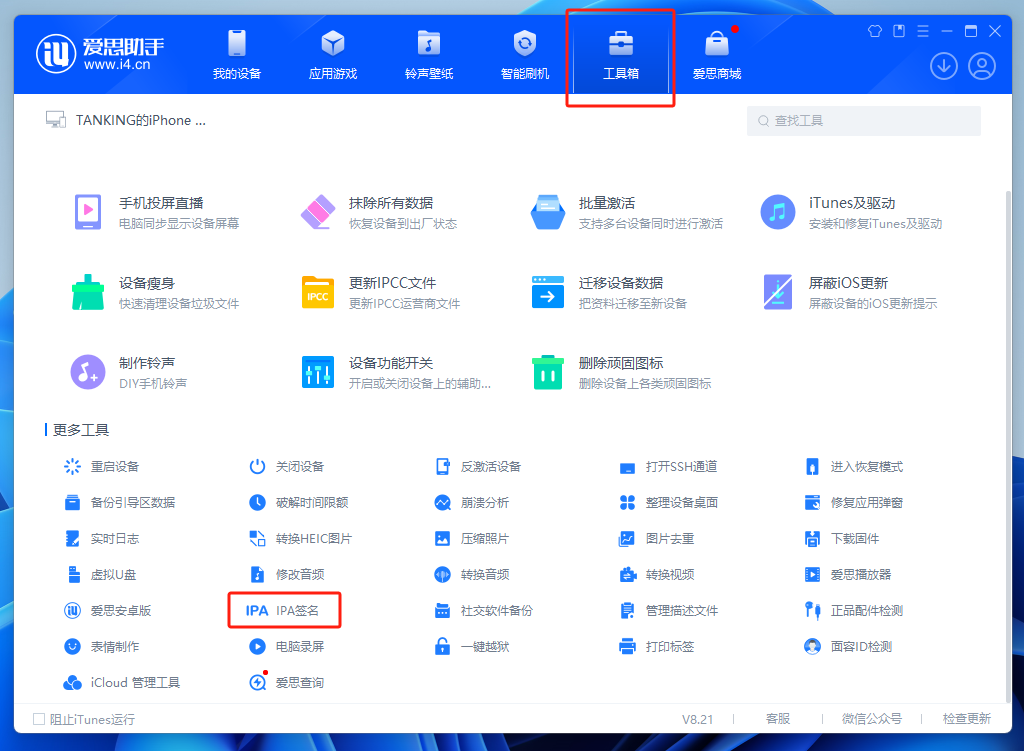
Task: Open 修改音频 tool
Action: click(287, 574)
